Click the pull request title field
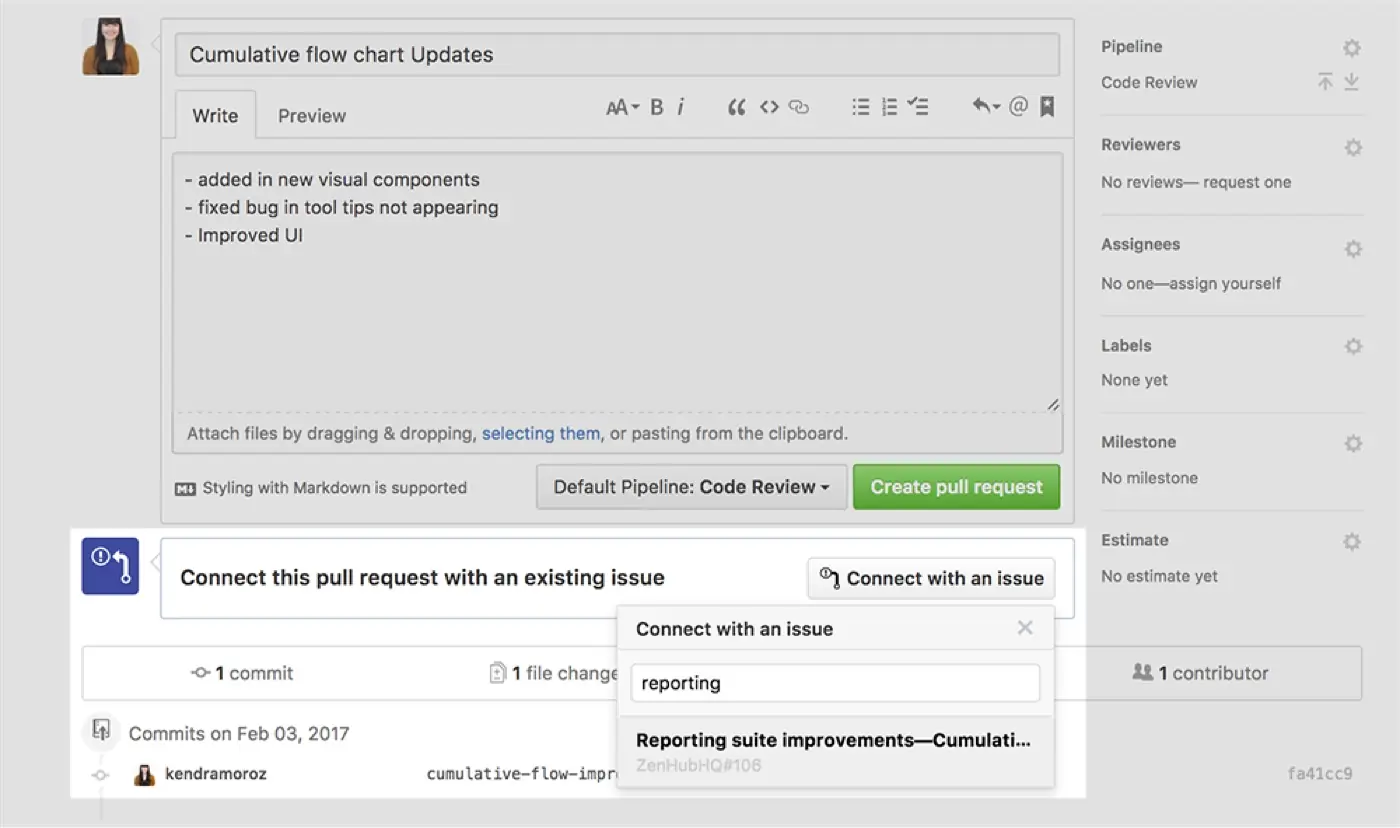The height and width of the screenshot is (828, 1400). (617, 55)
